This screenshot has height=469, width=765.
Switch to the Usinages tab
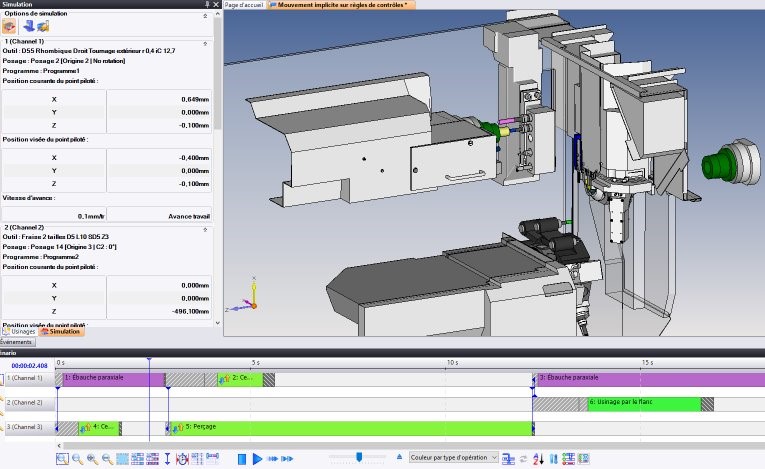tap(19, 331)
